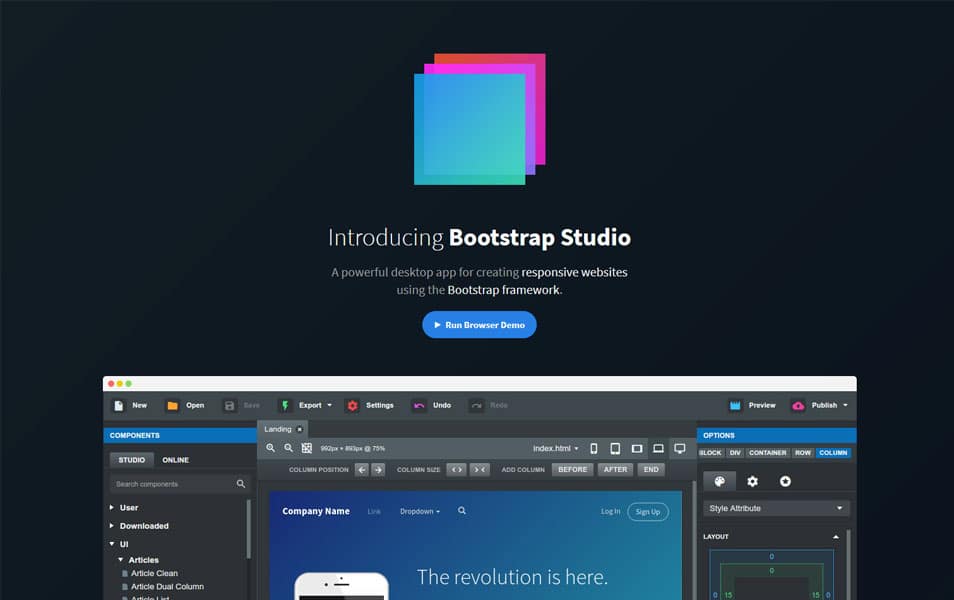
Task: Open the Appearance palette icon in Options
Action: coord(720,481)
